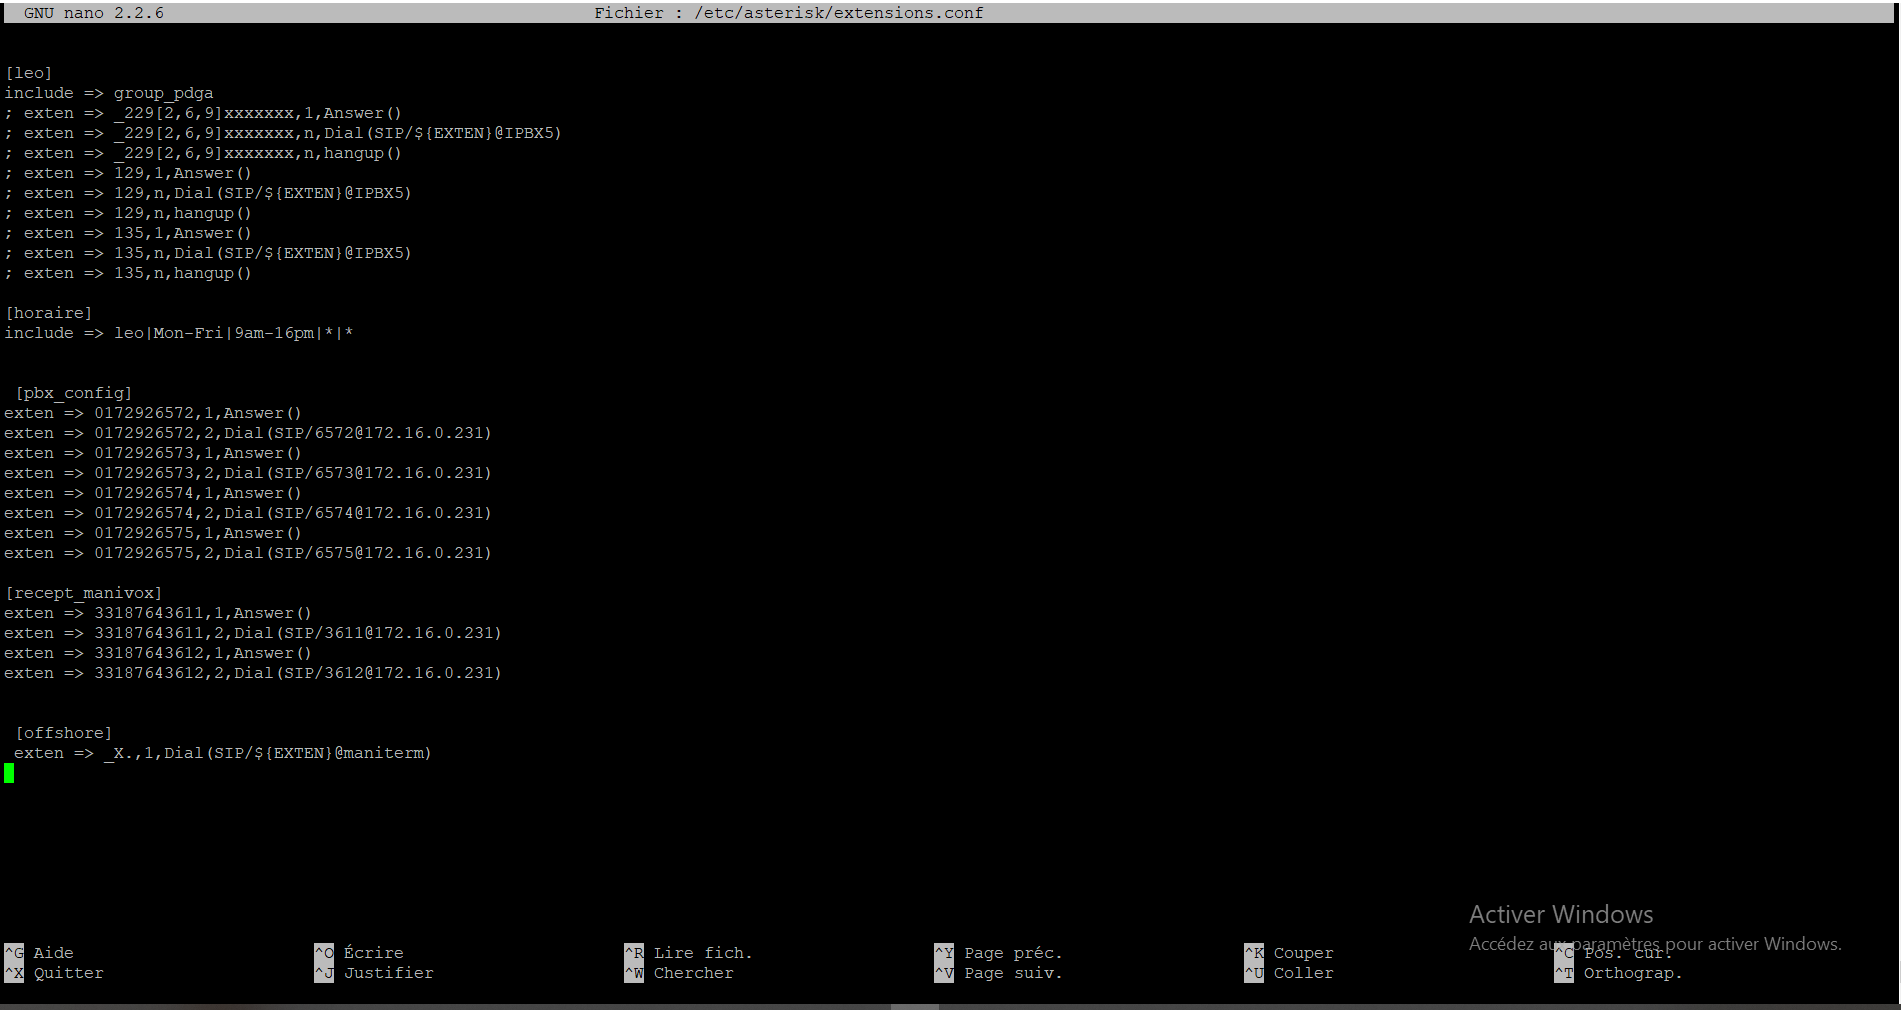This screenshot has height=1010, width=1901.
Task: Click the green text cursor block
Action: pyautogui.click(x=9, y=773)
